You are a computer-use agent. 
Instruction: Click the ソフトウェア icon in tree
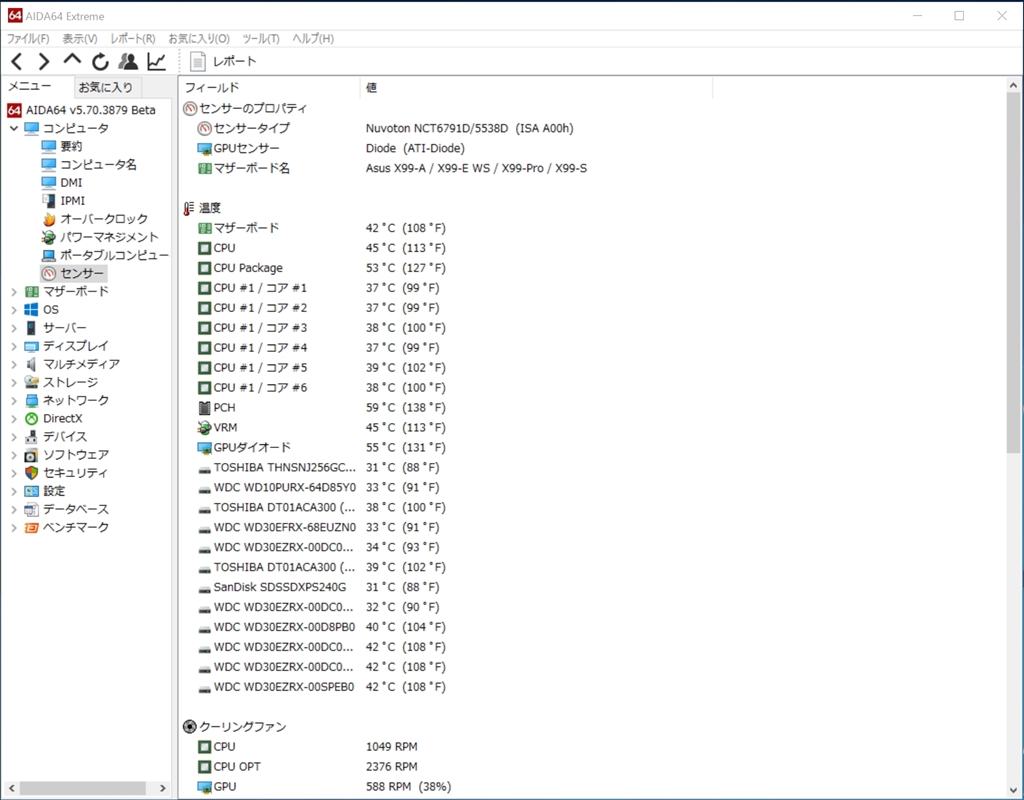31,455
